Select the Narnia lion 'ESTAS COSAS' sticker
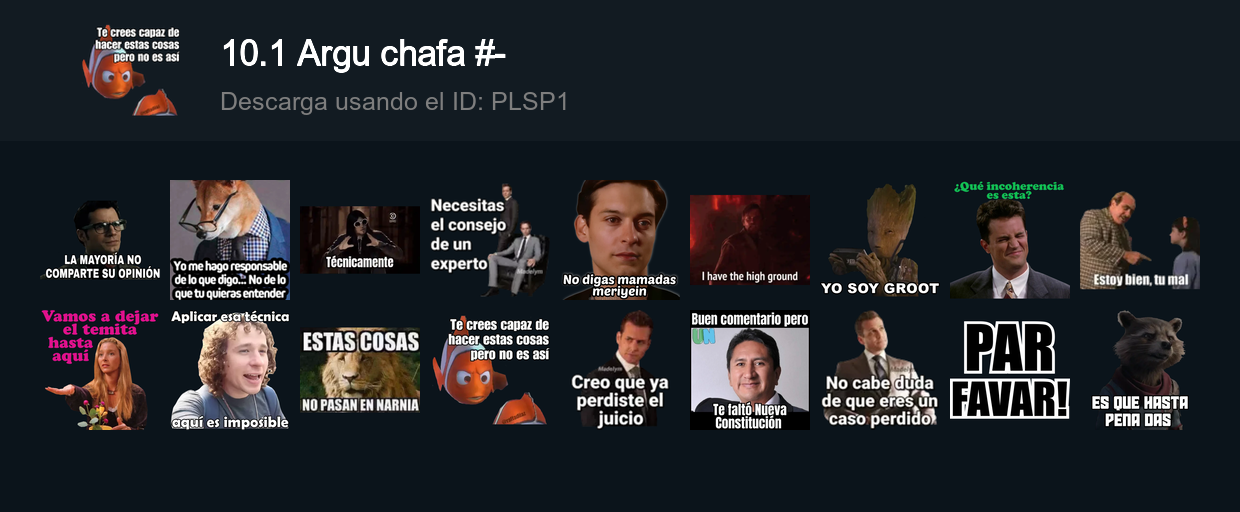 [x=360, y=370]
